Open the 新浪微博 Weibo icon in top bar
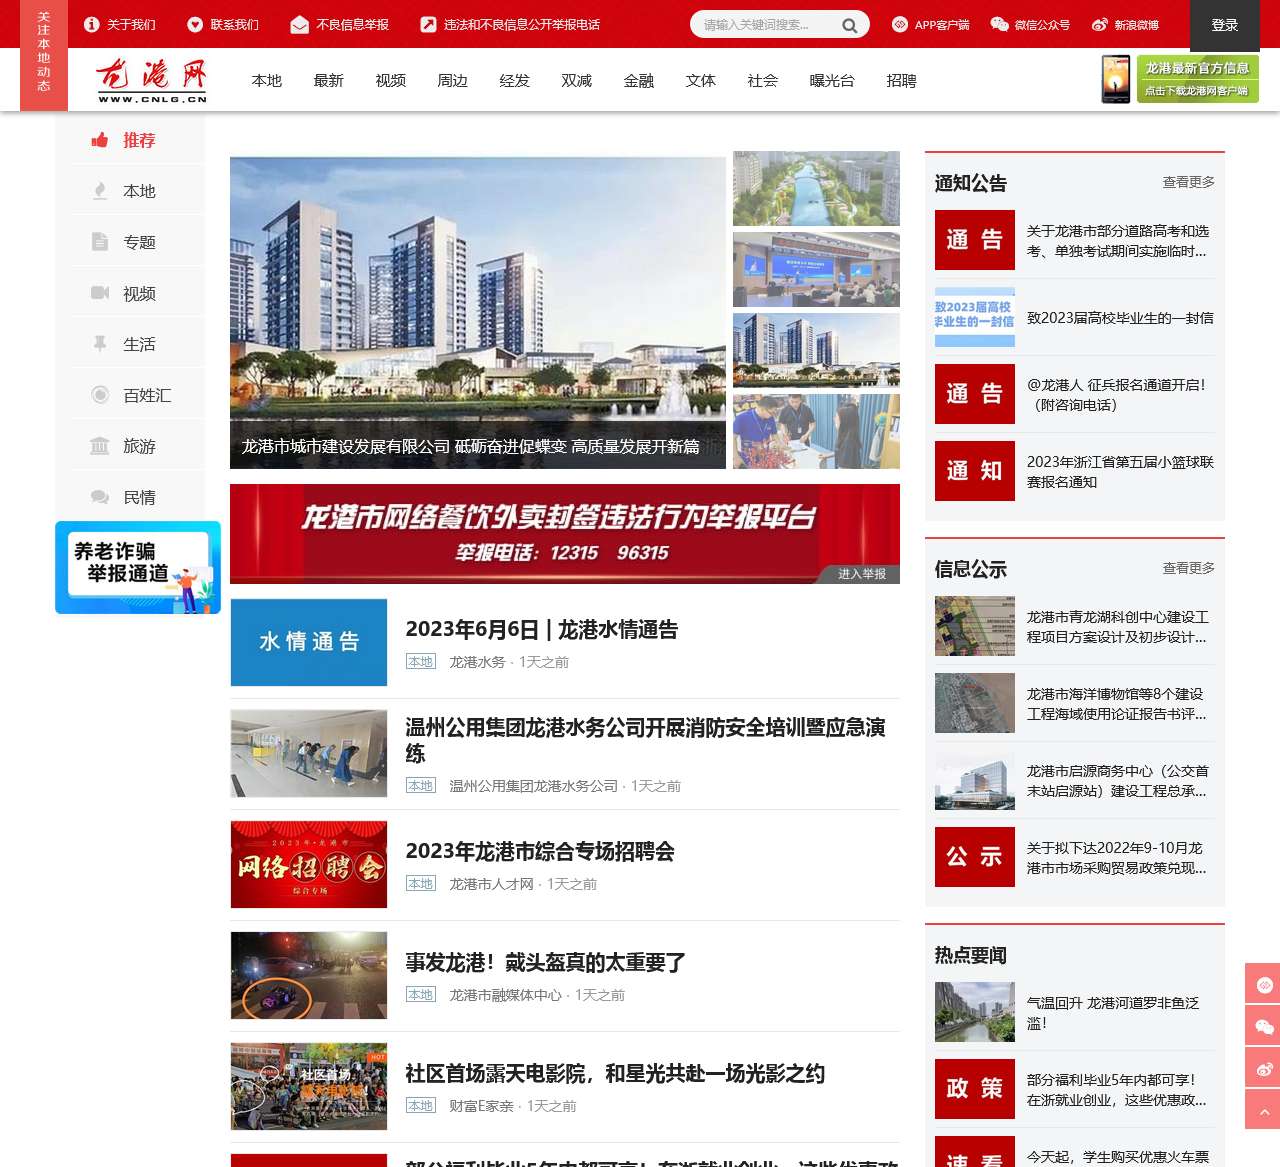 pyautogui.click(x=1100, y=24)
